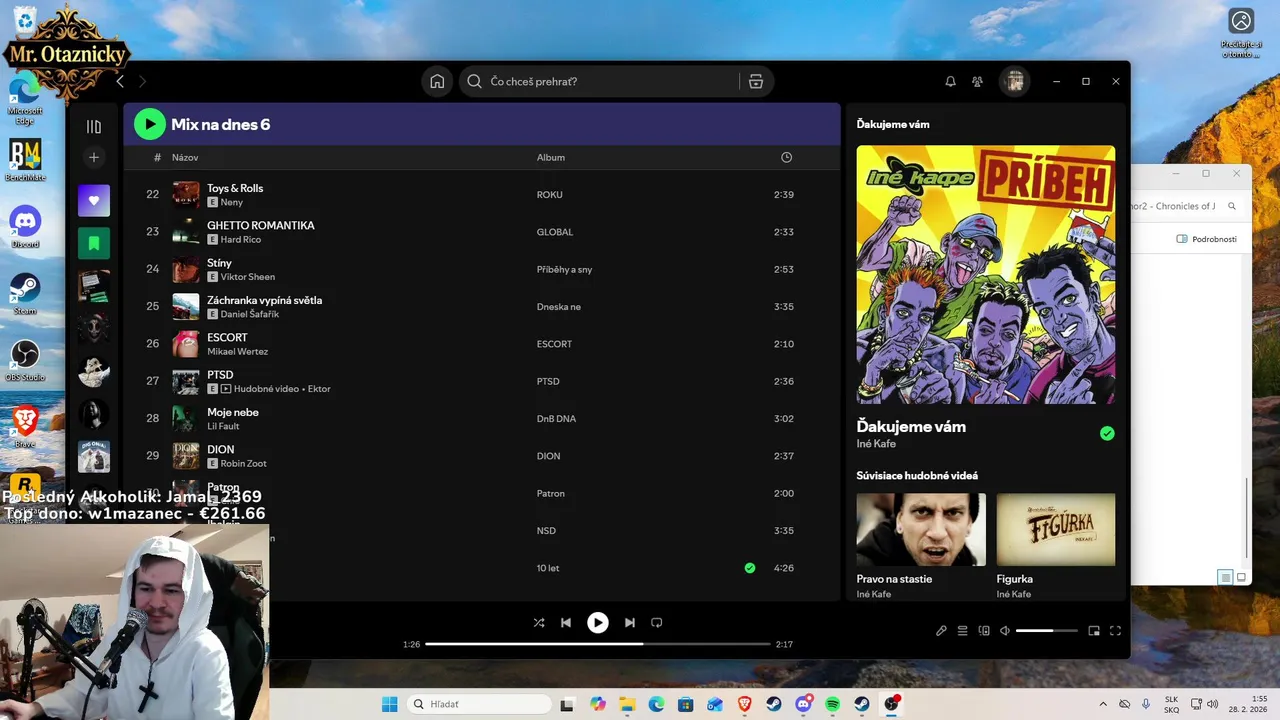Open Spotify from the taskbar

click(833, 704)
